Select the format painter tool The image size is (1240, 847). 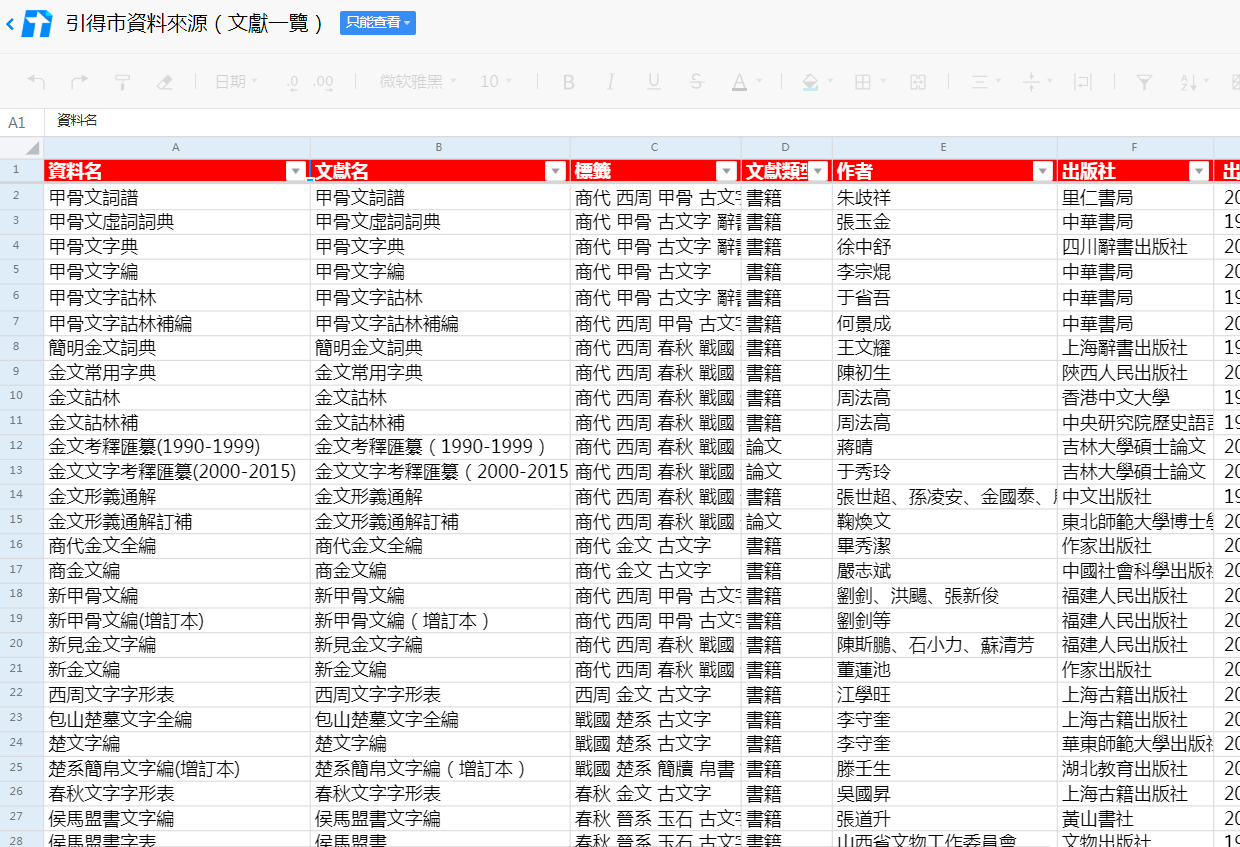pyautogui.click(x=122, y=82)
